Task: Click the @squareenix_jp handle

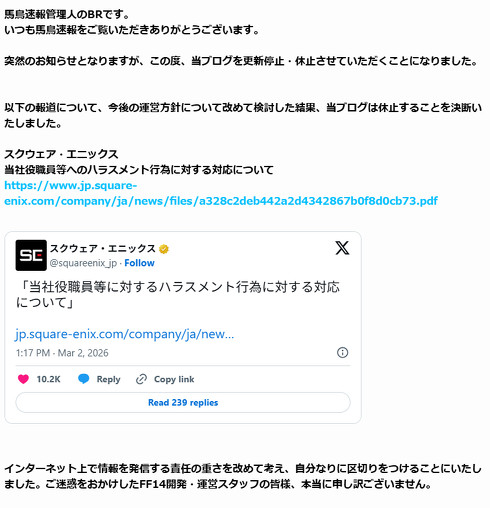Action: pos(83,263)
